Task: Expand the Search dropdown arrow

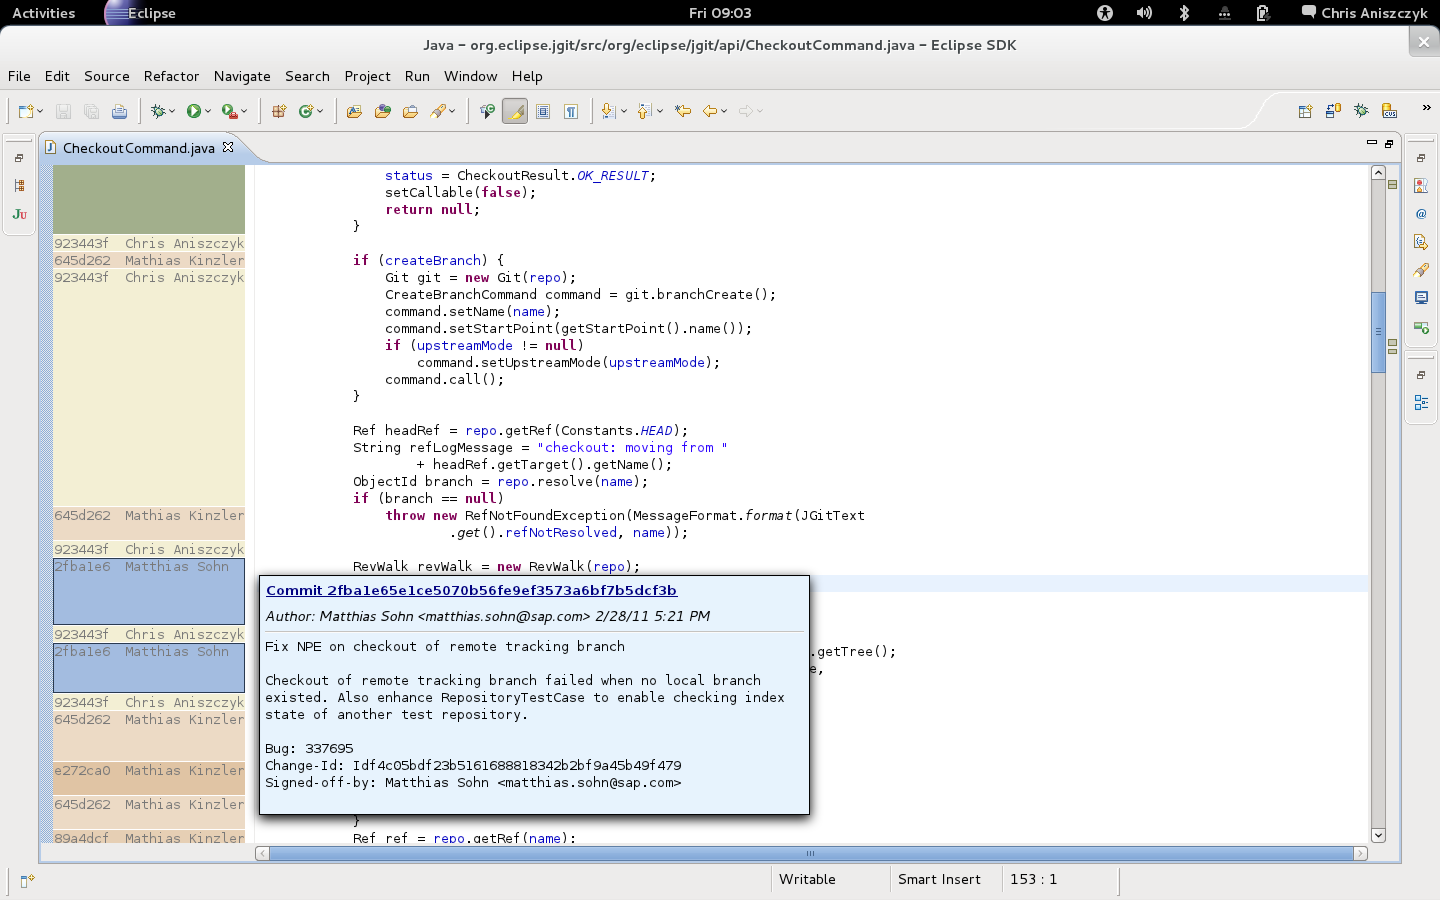Action: (x=452, y=111)
